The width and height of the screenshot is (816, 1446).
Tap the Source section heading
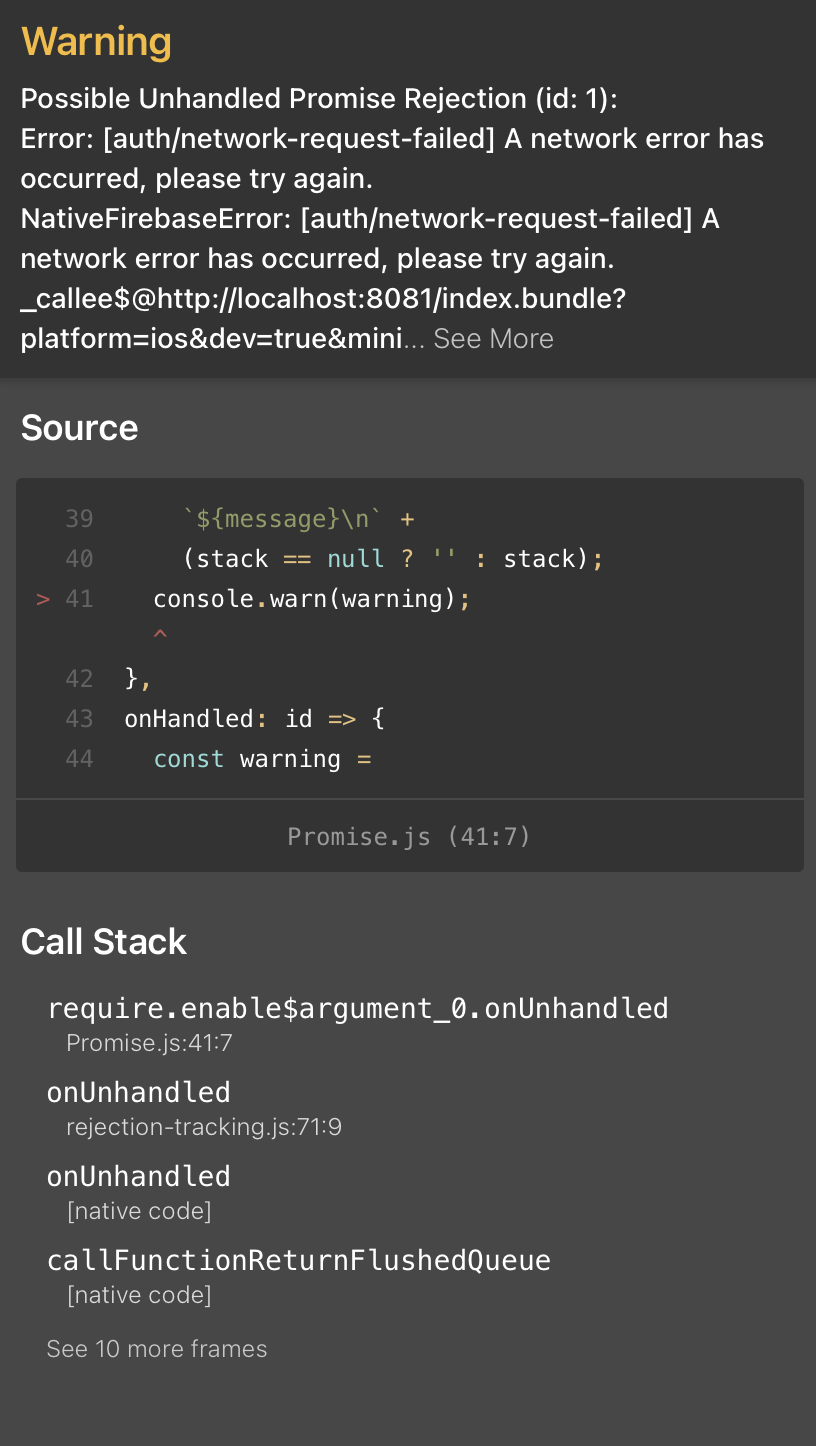pyautogui.click(x=79, y=427)
